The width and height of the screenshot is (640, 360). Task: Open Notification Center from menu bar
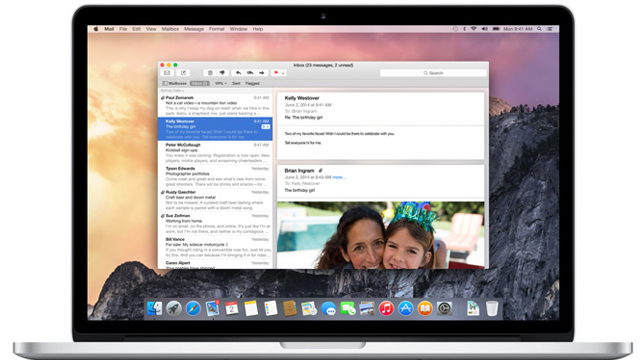(550, 29)
